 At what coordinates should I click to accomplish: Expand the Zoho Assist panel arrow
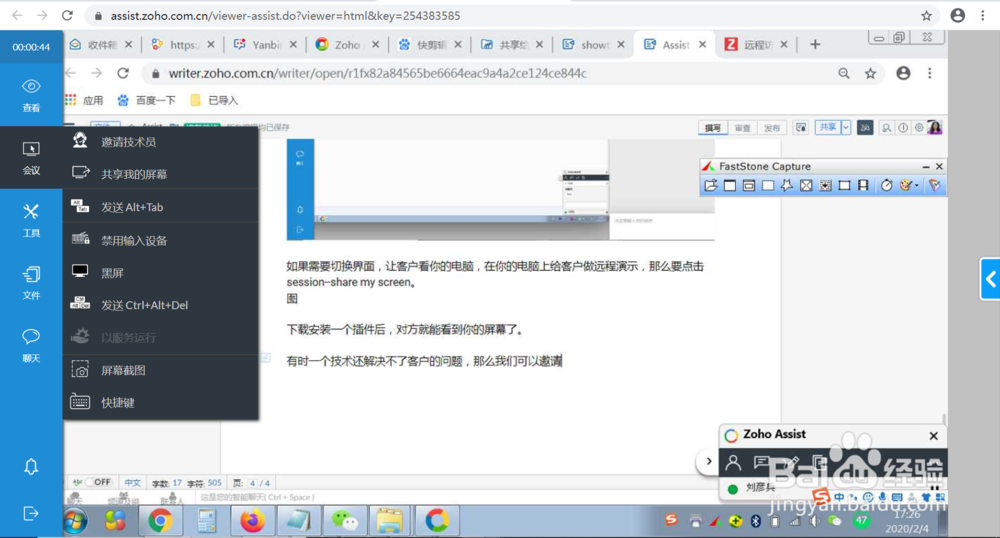click(709, 461)
